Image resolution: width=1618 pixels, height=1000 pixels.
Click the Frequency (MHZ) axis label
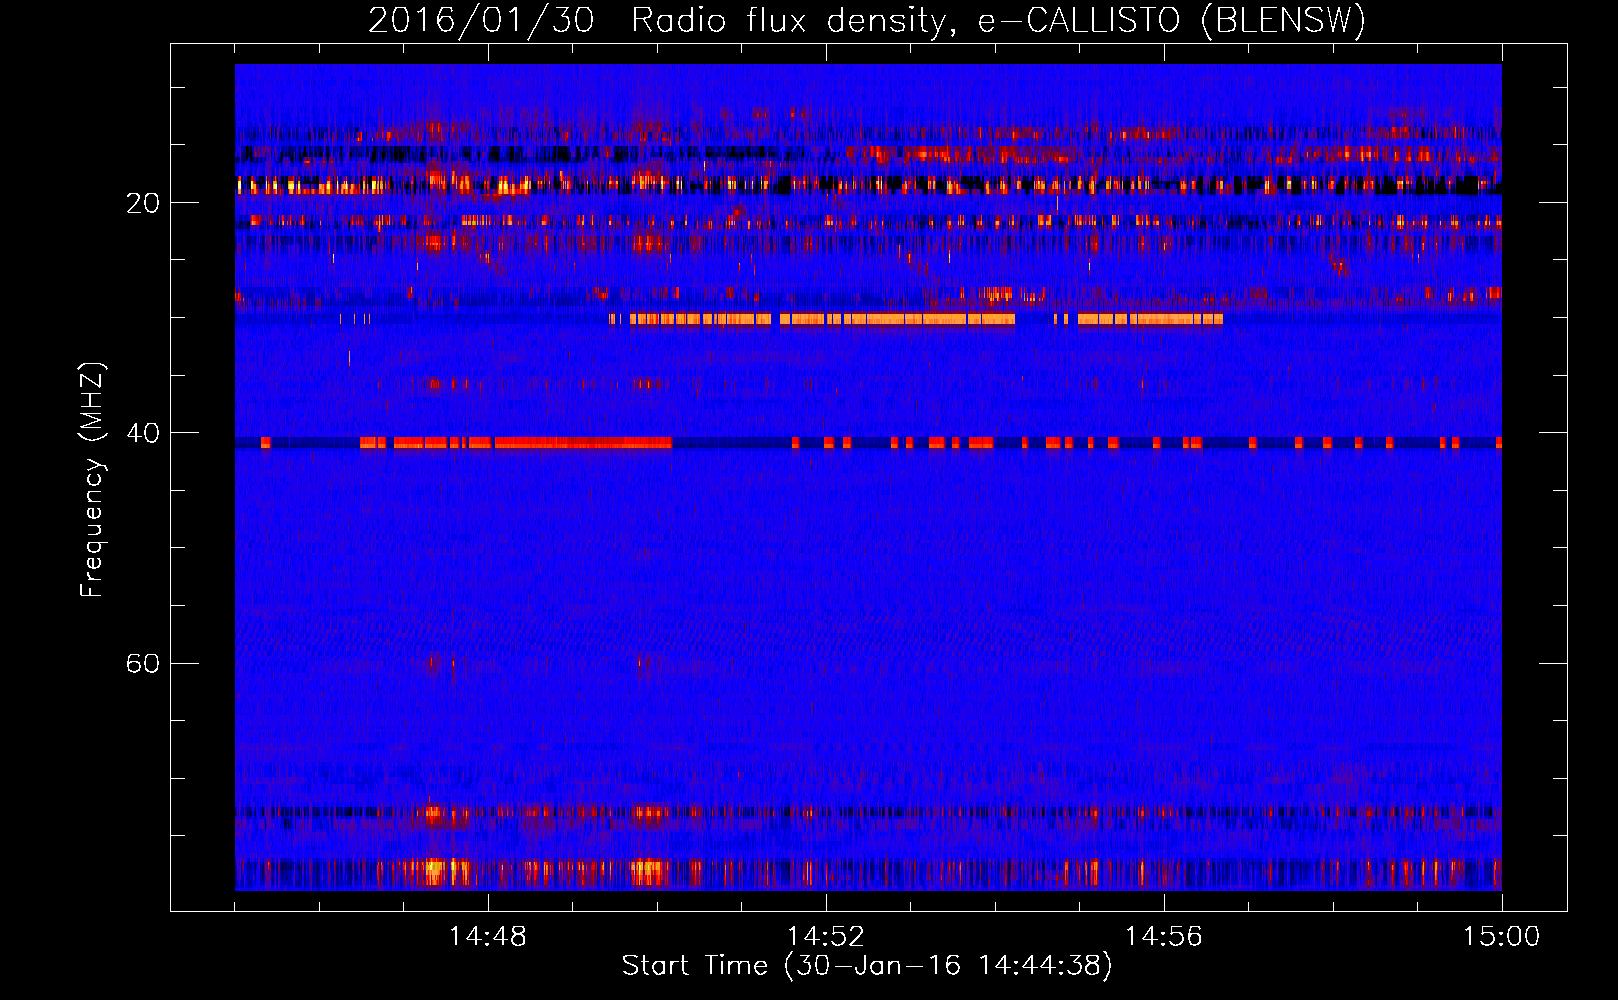coord(92,480)
